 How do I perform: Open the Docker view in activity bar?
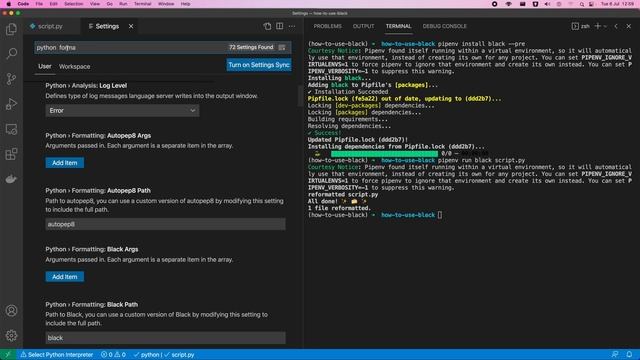pos(11,179)
